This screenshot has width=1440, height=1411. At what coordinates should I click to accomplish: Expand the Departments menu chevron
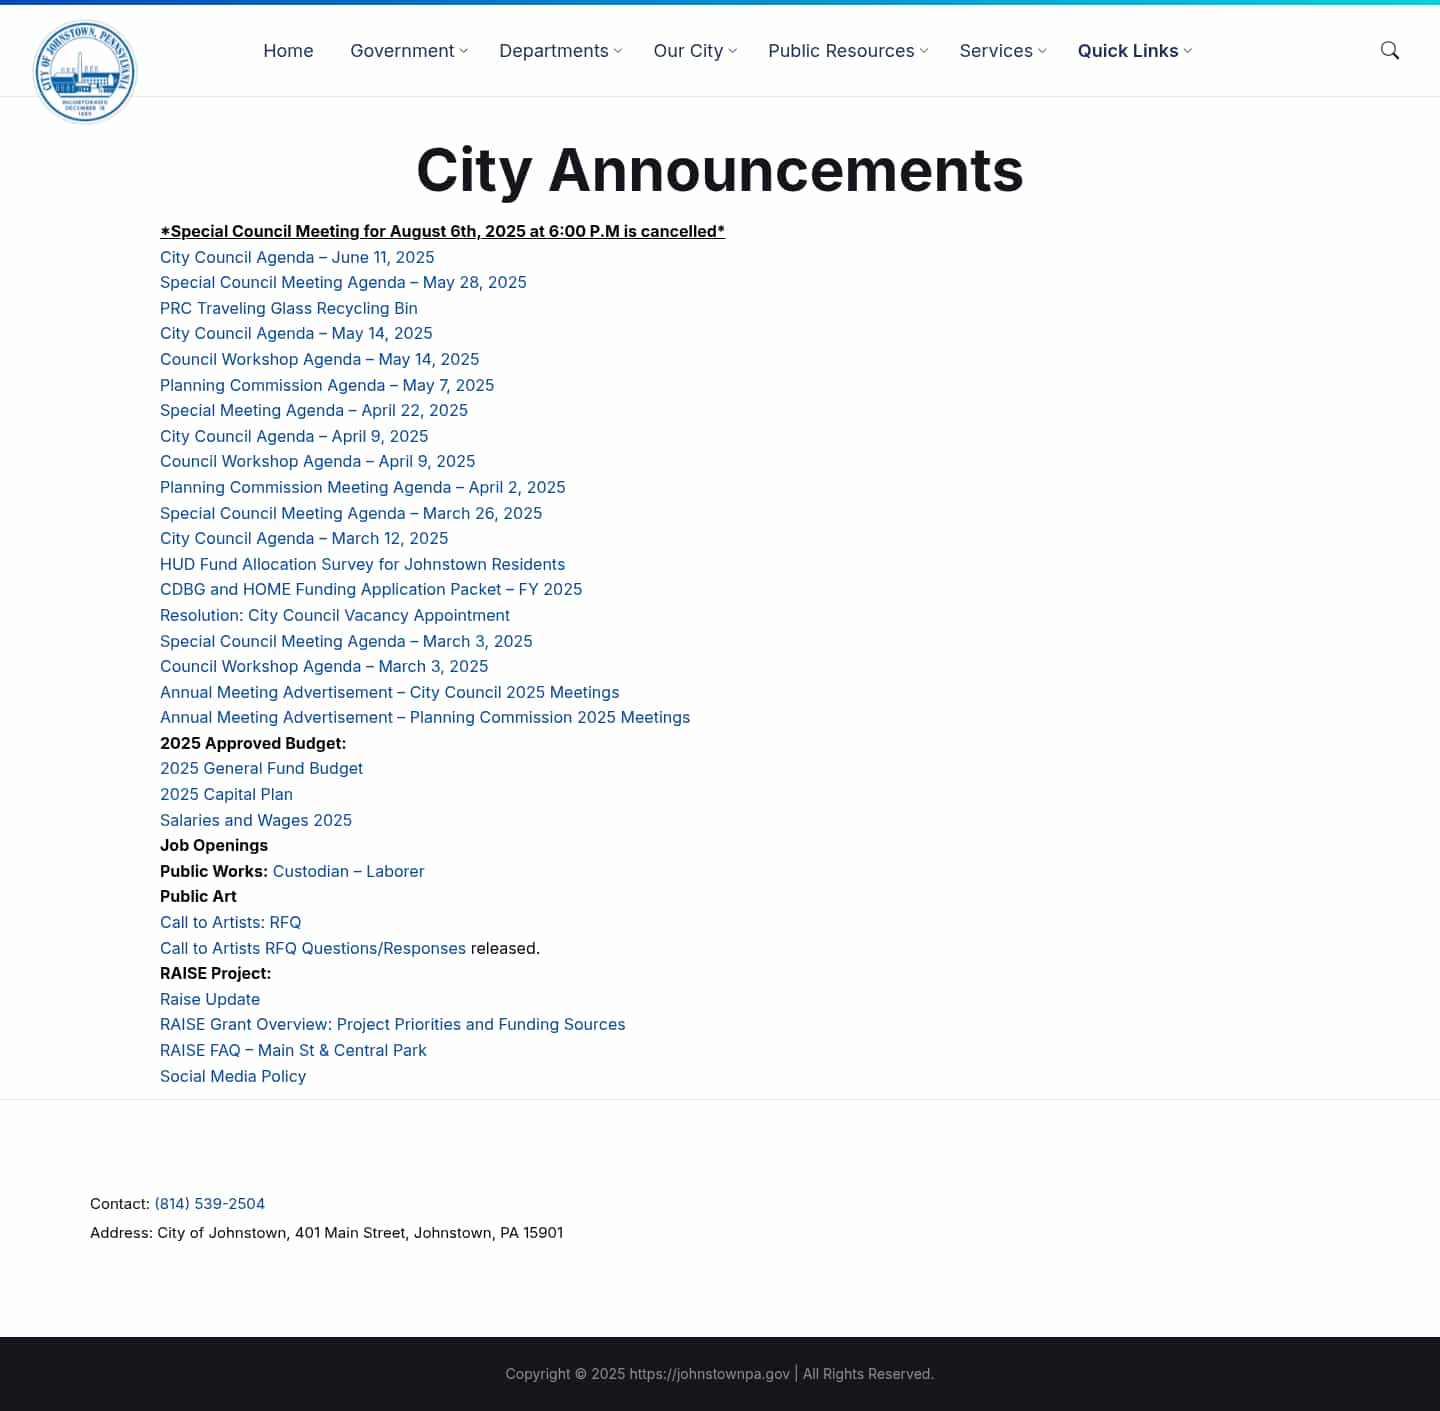coord(618,51)
